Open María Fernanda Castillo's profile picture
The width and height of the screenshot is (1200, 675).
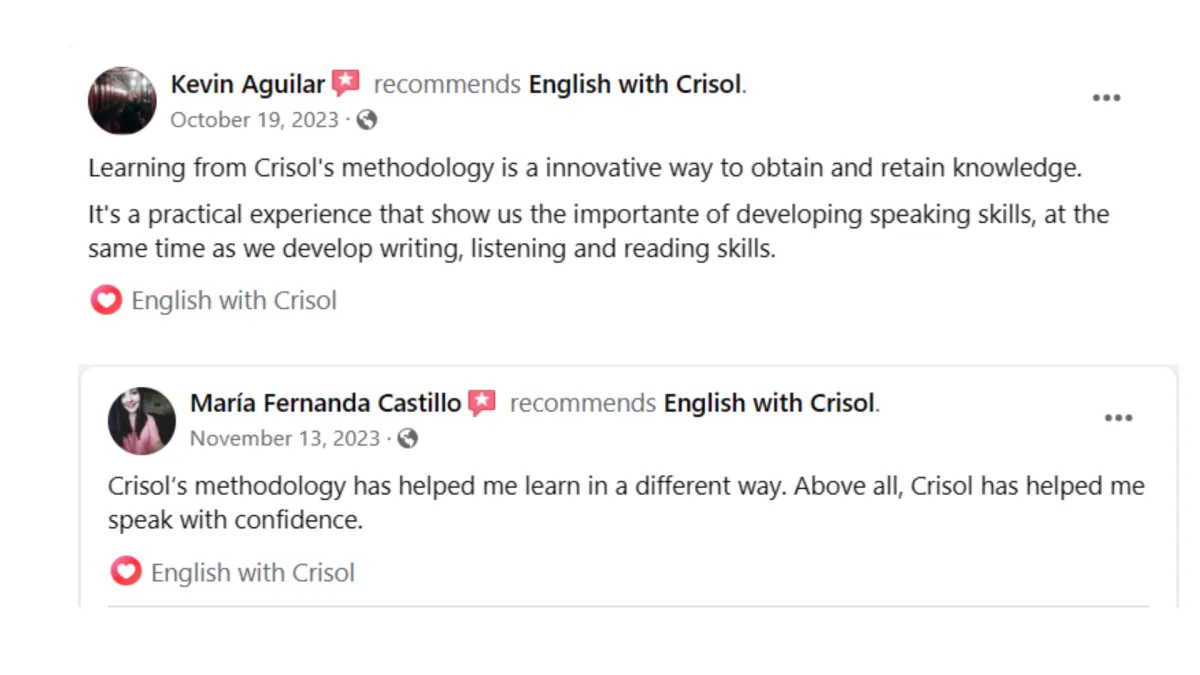(142, 421)
